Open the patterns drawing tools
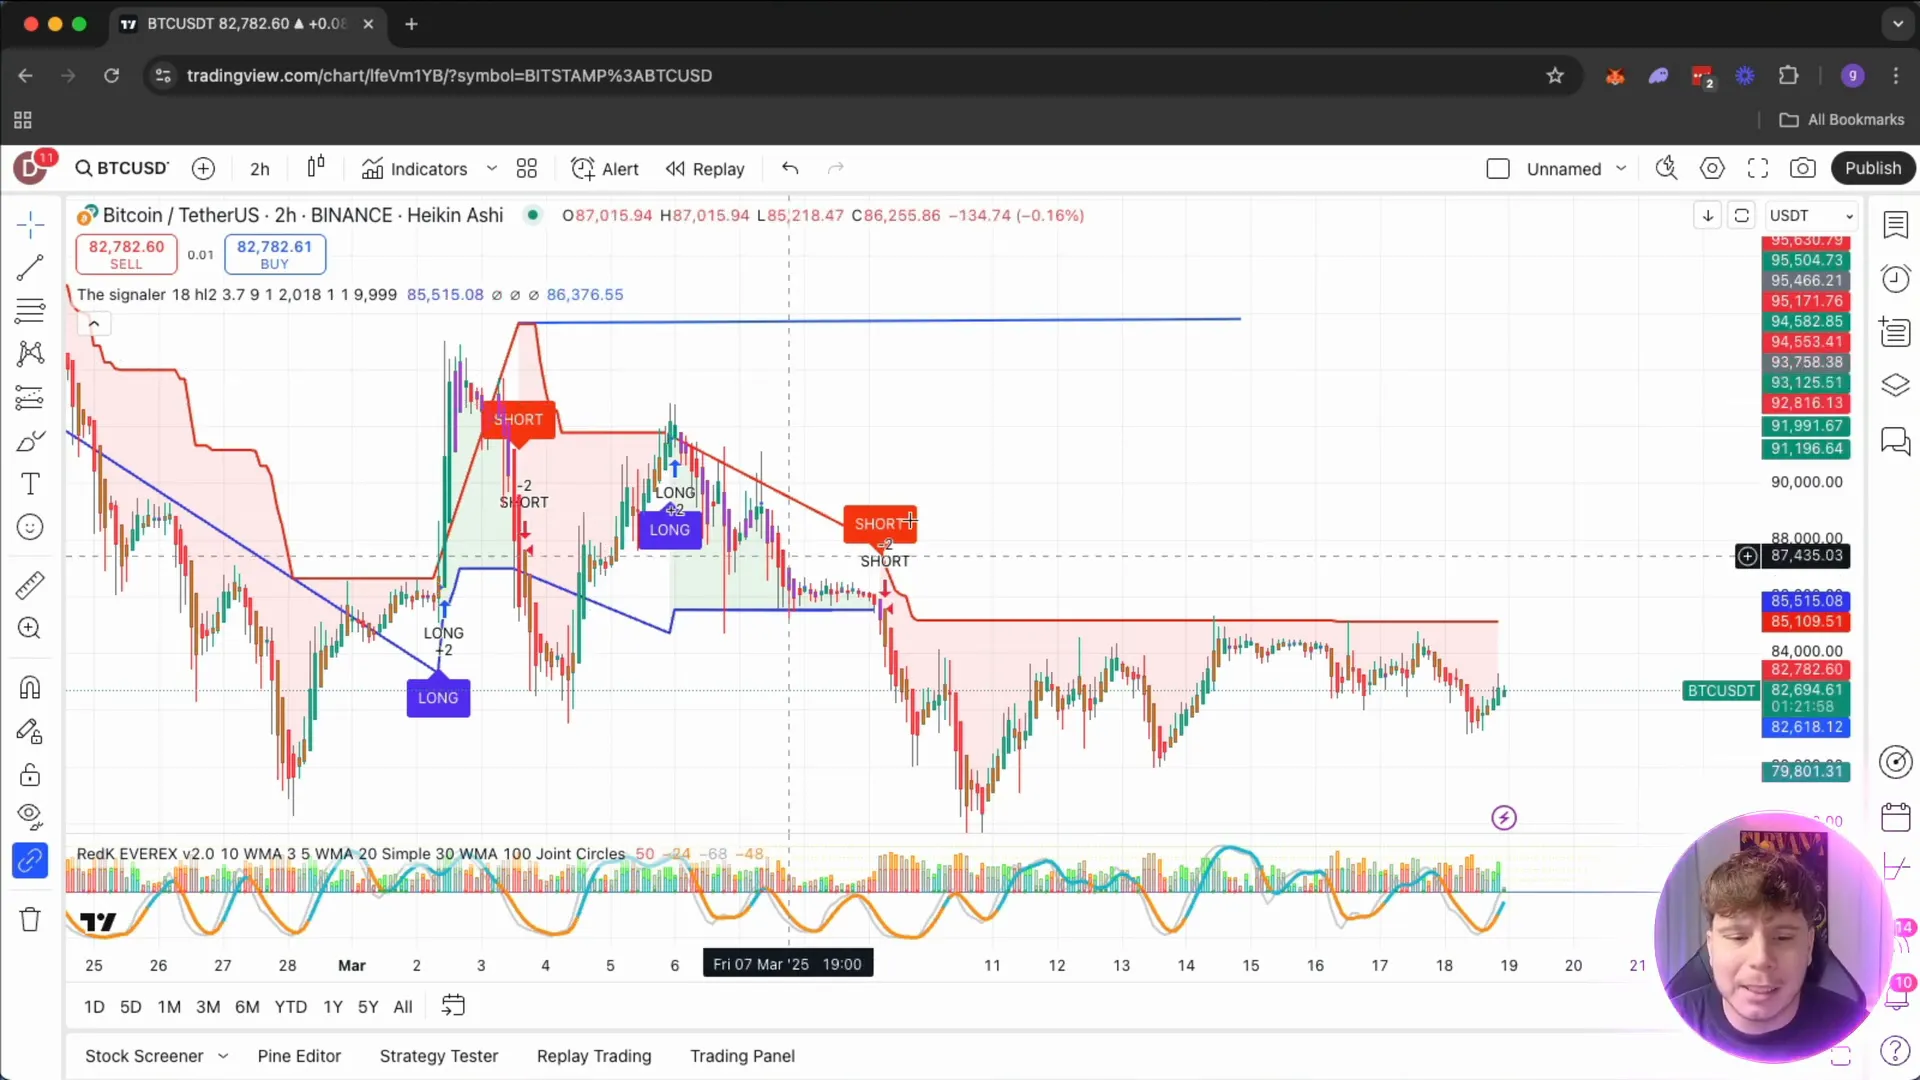Screen dimensions: 1920x1080 [30, 353]
